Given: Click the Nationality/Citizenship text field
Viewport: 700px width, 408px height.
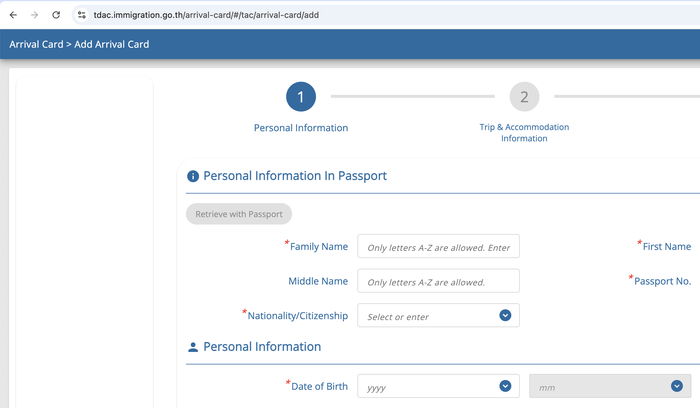Looking at the screenshot, I should [427, 316].
